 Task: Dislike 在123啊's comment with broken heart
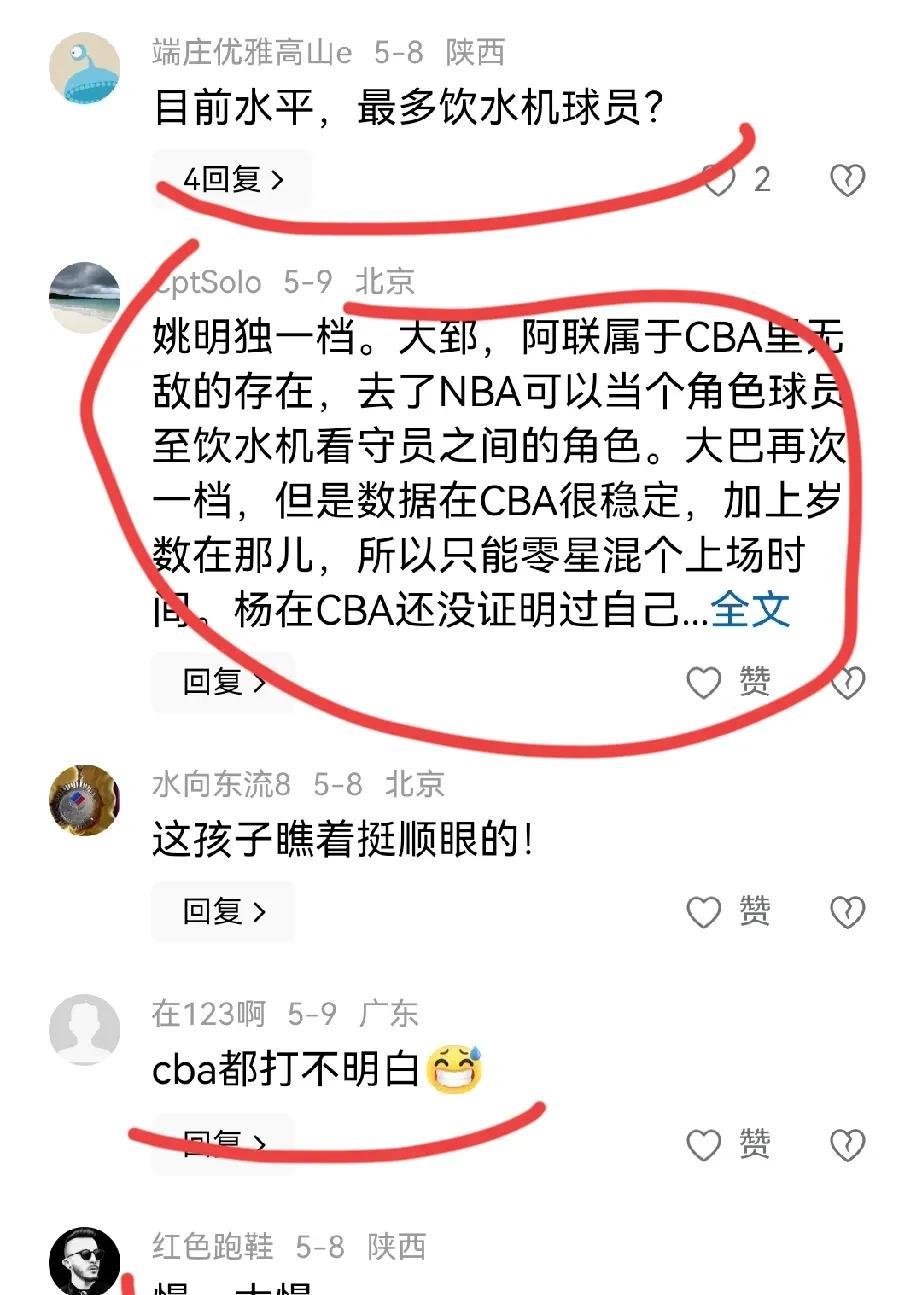(x=847, y=1144)
